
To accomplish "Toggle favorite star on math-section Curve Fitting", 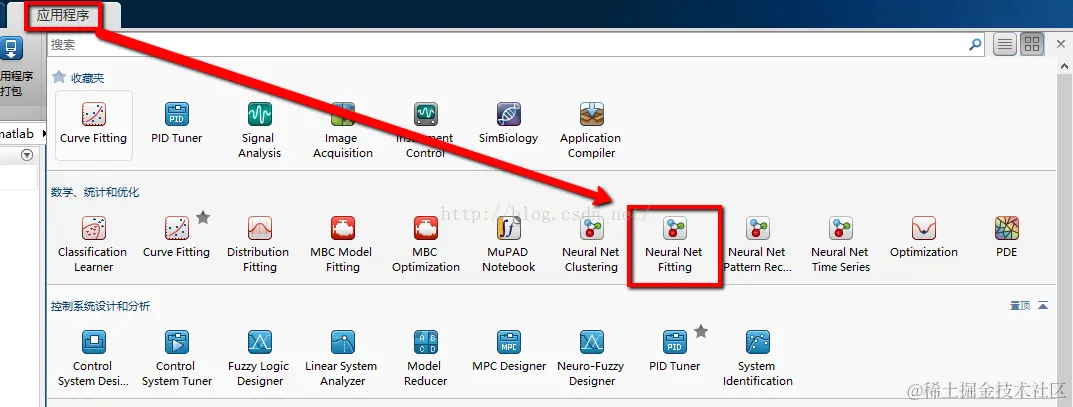I will pyautogui.click(x=203, y=218).
